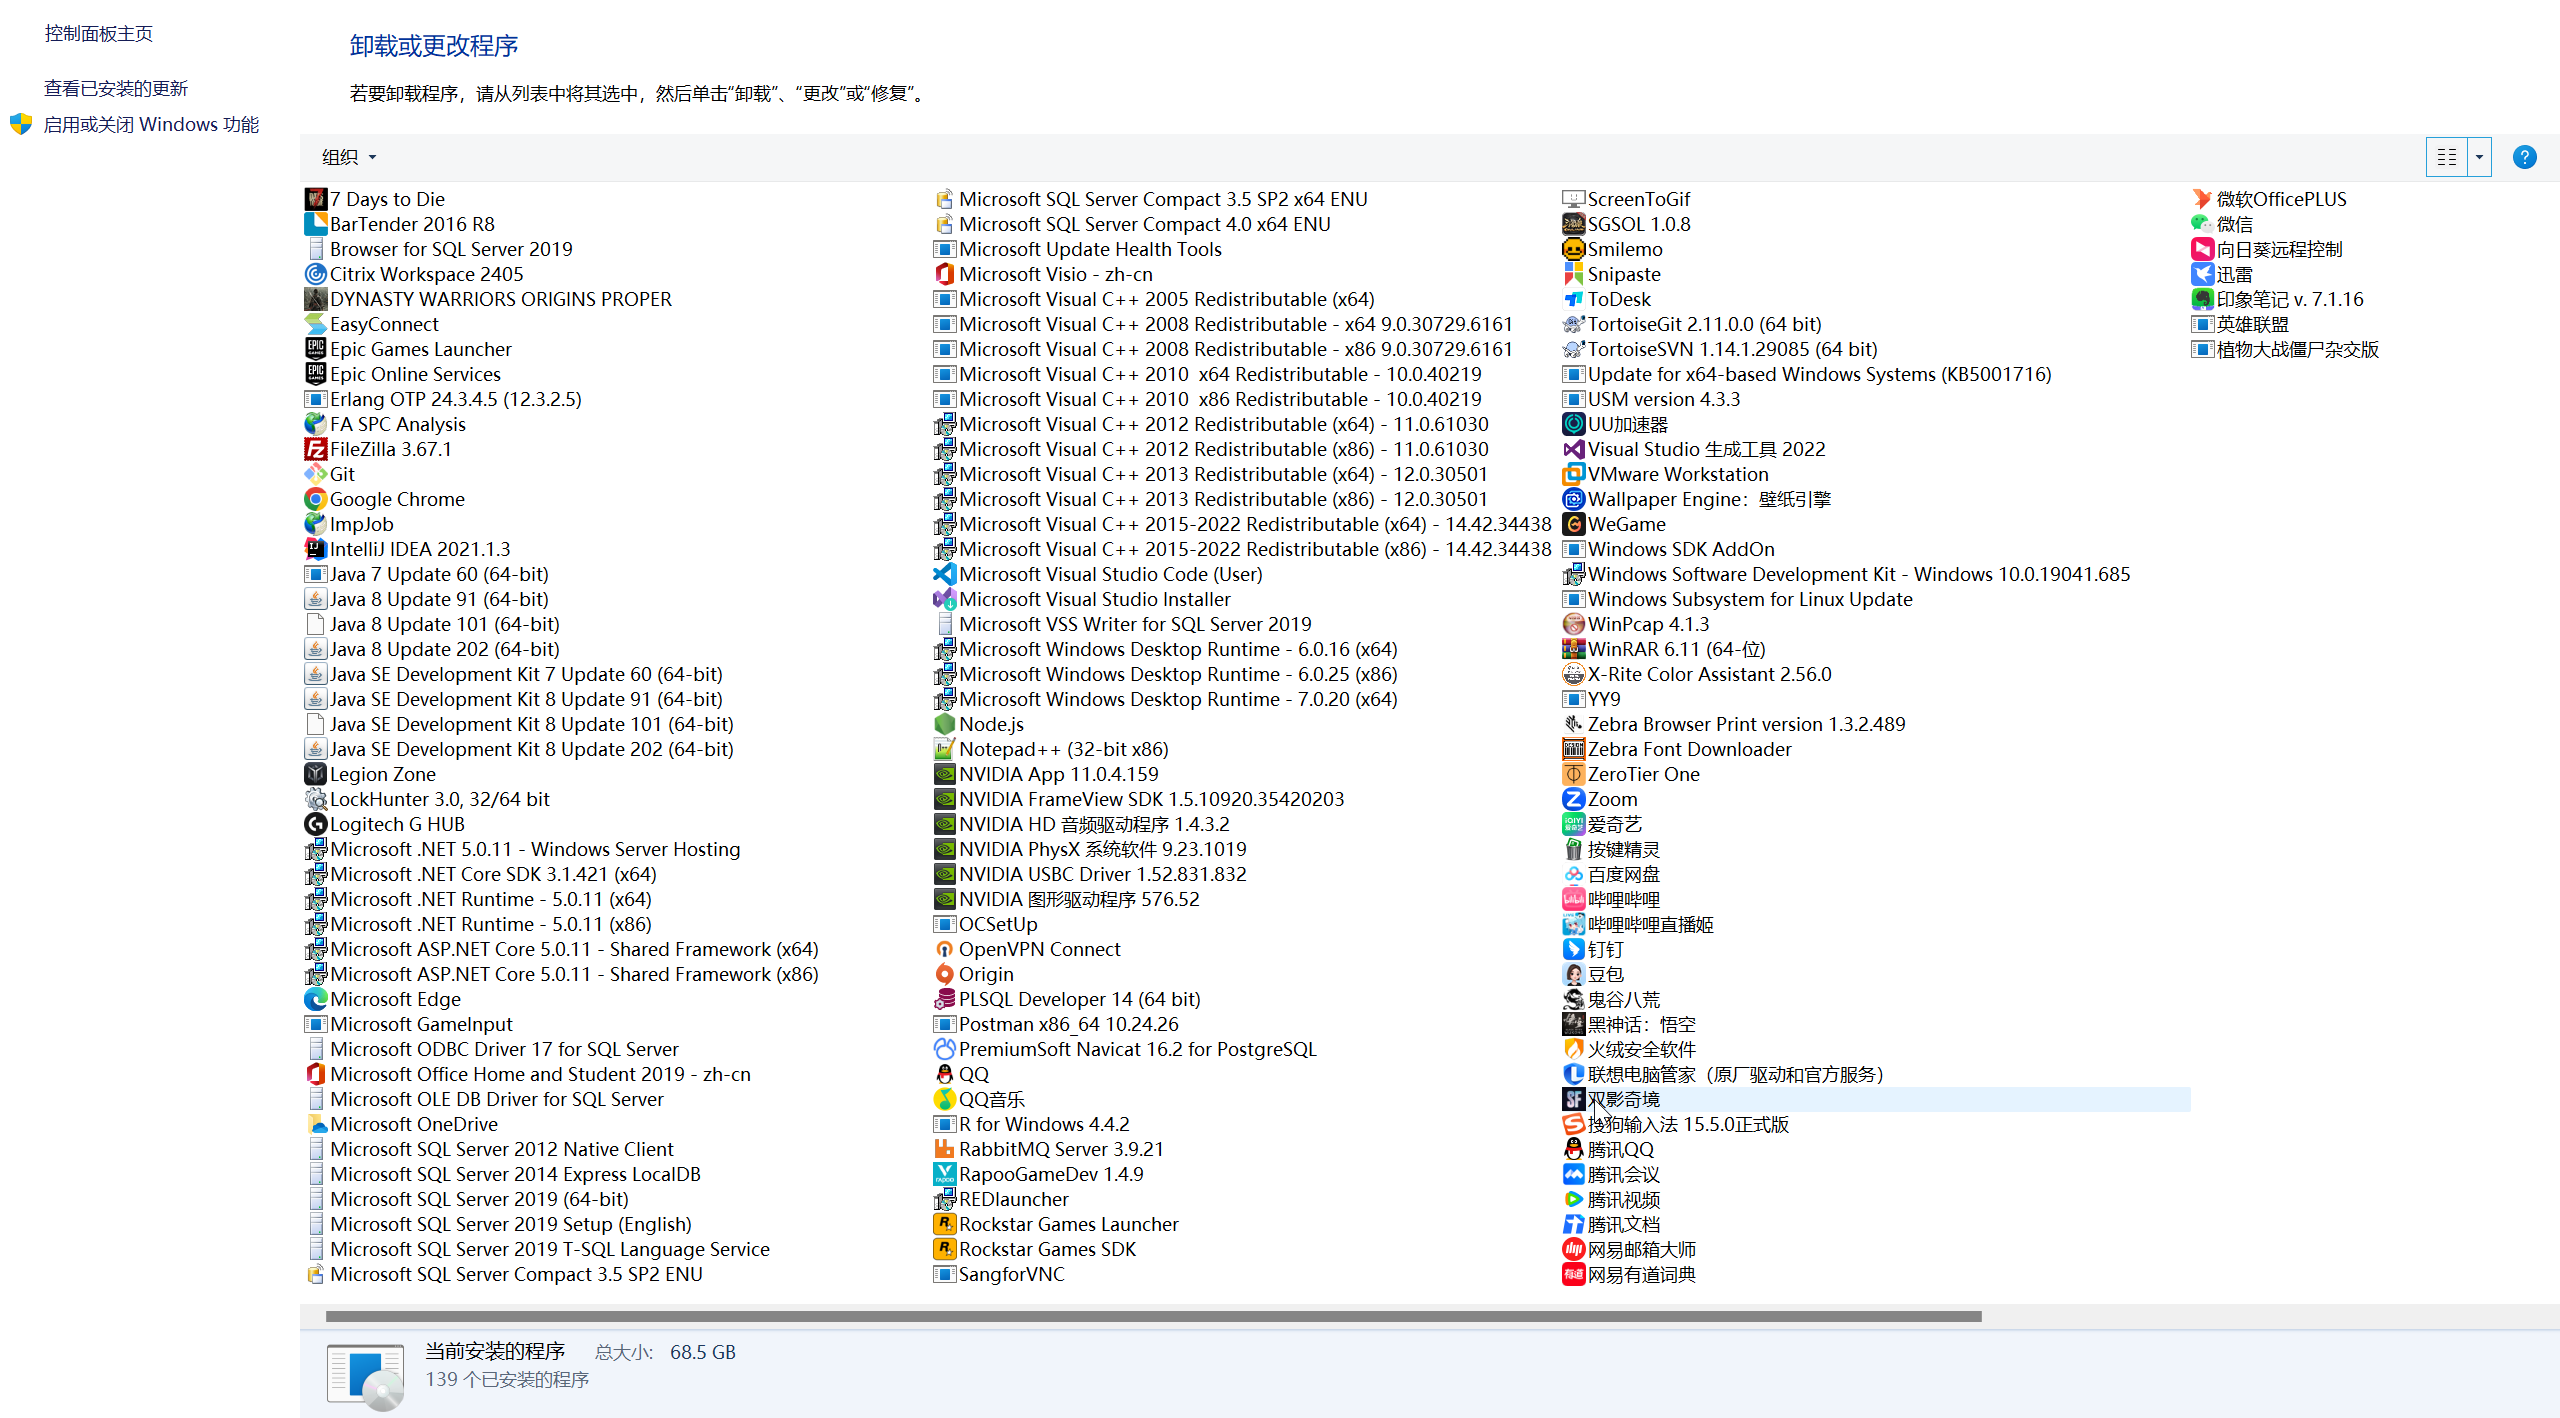Expand the view options dropdown arrow
The height and width of the screenshot is (1418, 2560).
tap(2479, 157)
